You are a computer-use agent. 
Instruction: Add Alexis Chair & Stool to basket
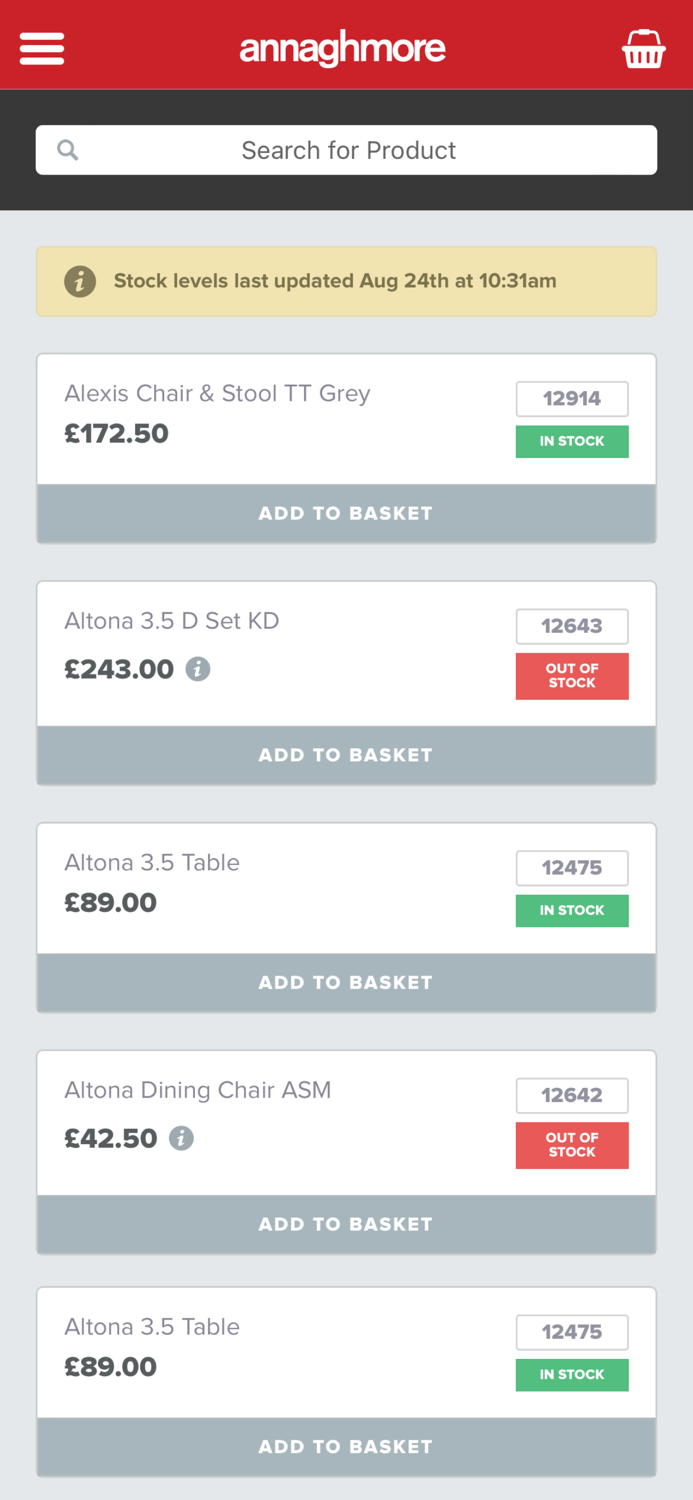click(346, 513)
